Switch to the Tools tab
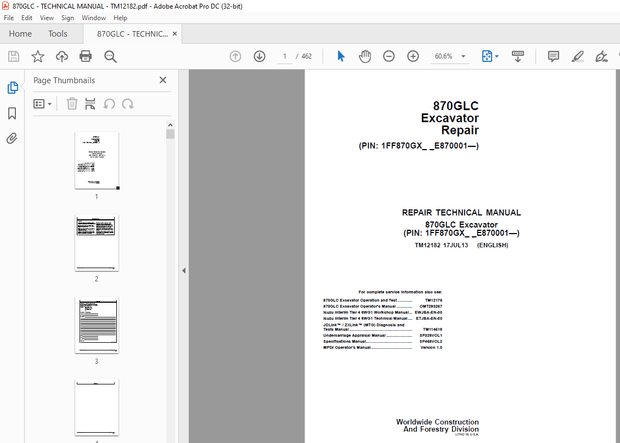Screen dimensions: 620x443 point(58,34)
